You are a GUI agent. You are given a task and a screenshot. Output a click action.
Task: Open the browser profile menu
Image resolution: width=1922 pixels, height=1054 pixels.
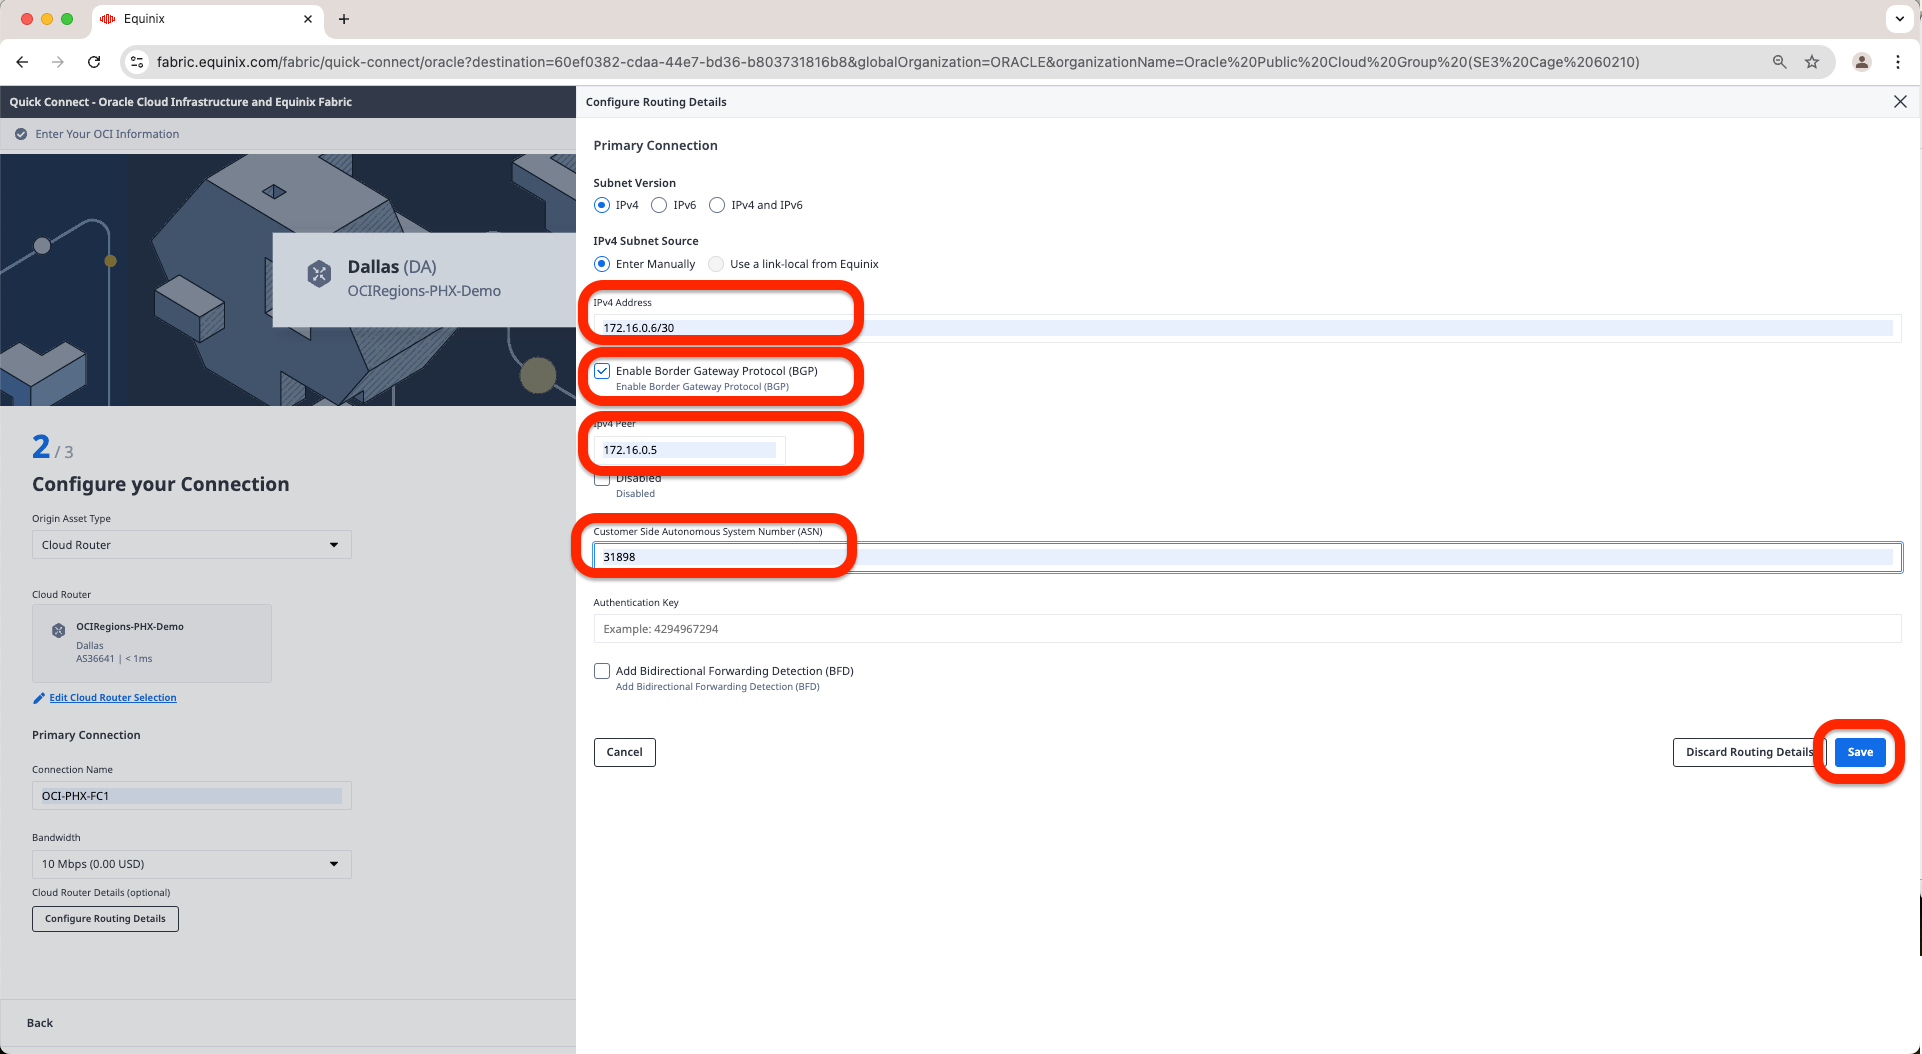1862,62
